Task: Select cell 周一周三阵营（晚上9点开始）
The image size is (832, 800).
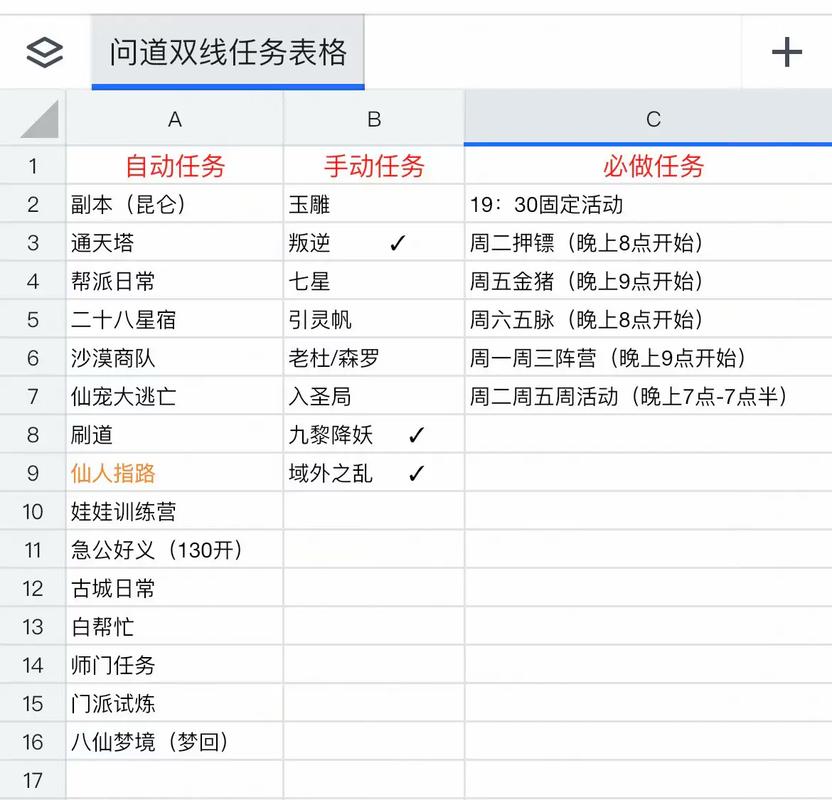Action: [x=648, y=358]
